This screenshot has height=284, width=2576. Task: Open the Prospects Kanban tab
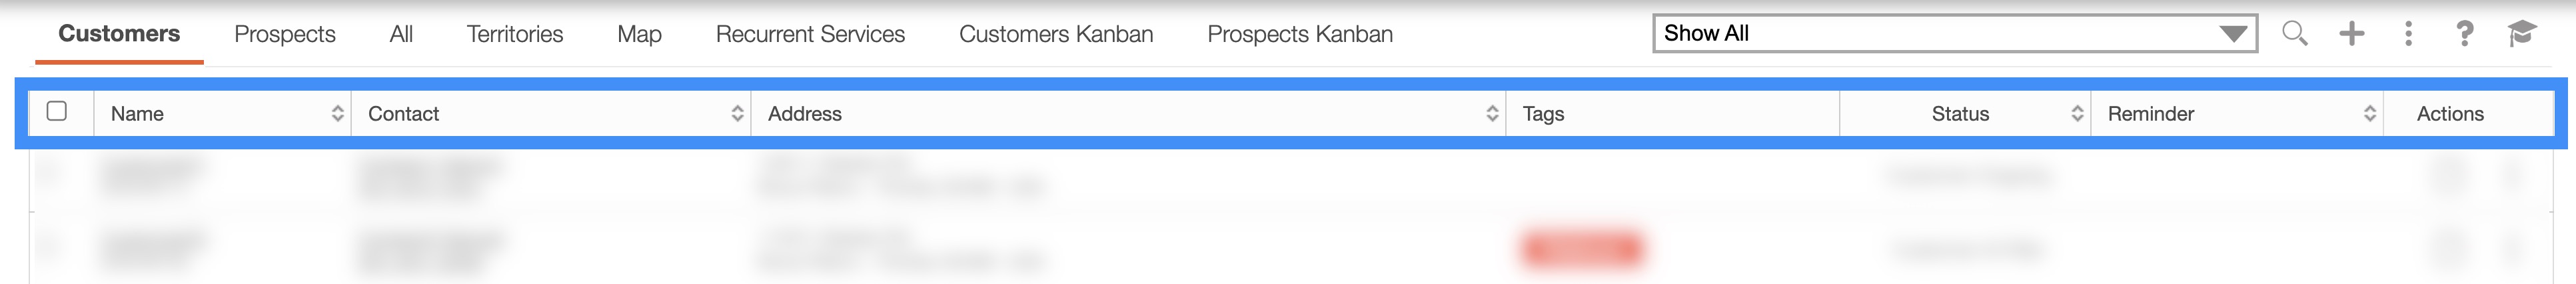point(1299,34)
